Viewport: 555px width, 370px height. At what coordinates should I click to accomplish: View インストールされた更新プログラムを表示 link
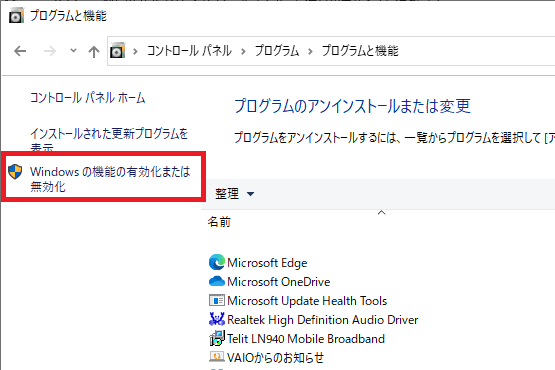(x=109, y=140)
